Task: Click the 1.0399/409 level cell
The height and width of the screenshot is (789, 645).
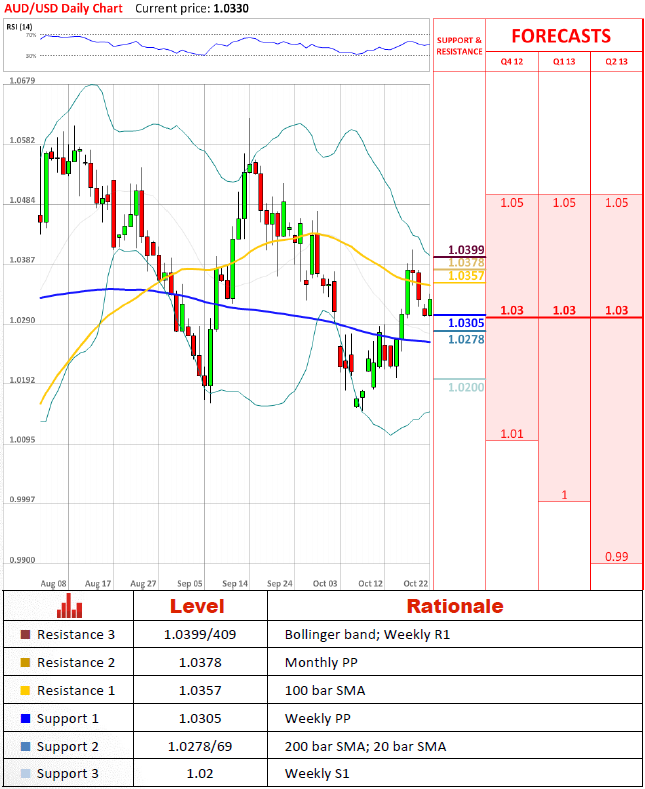Action: tap(200, 635)
